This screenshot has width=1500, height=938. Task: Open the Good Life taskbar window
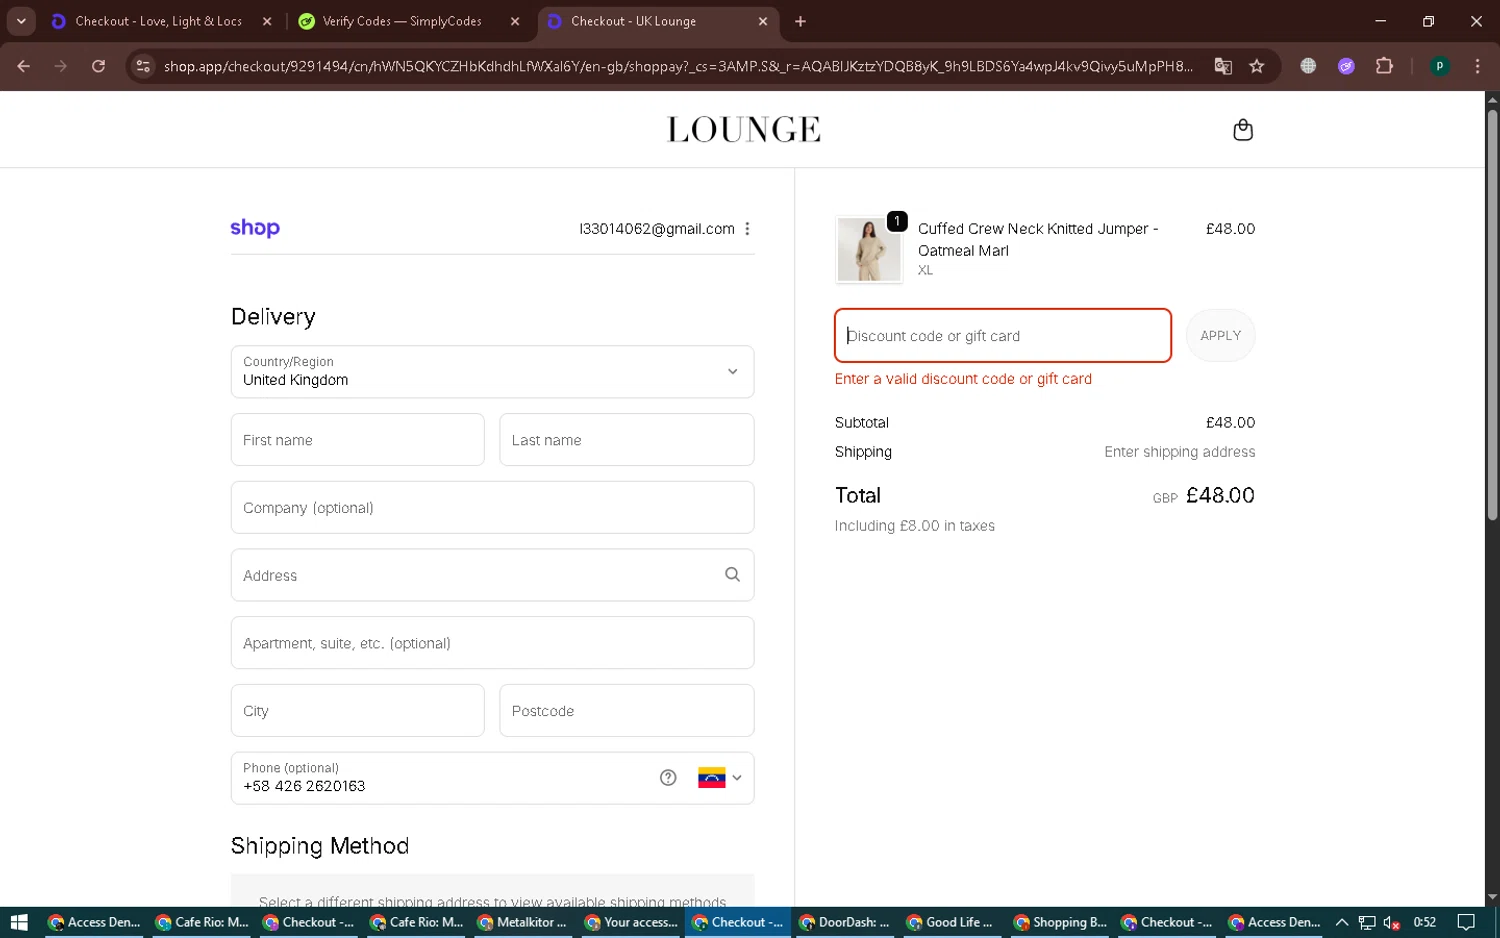pos(952,922)
